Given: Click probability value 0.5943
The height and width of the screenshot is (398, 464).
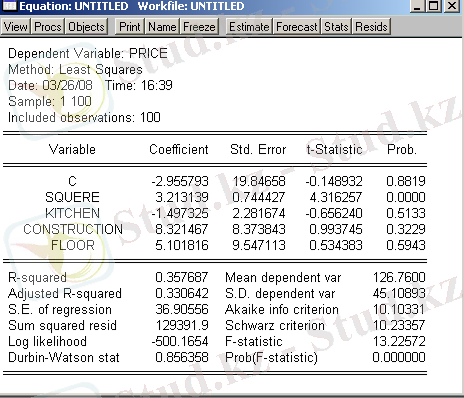Looking at the screenshot, I should [x=406, y=245].
